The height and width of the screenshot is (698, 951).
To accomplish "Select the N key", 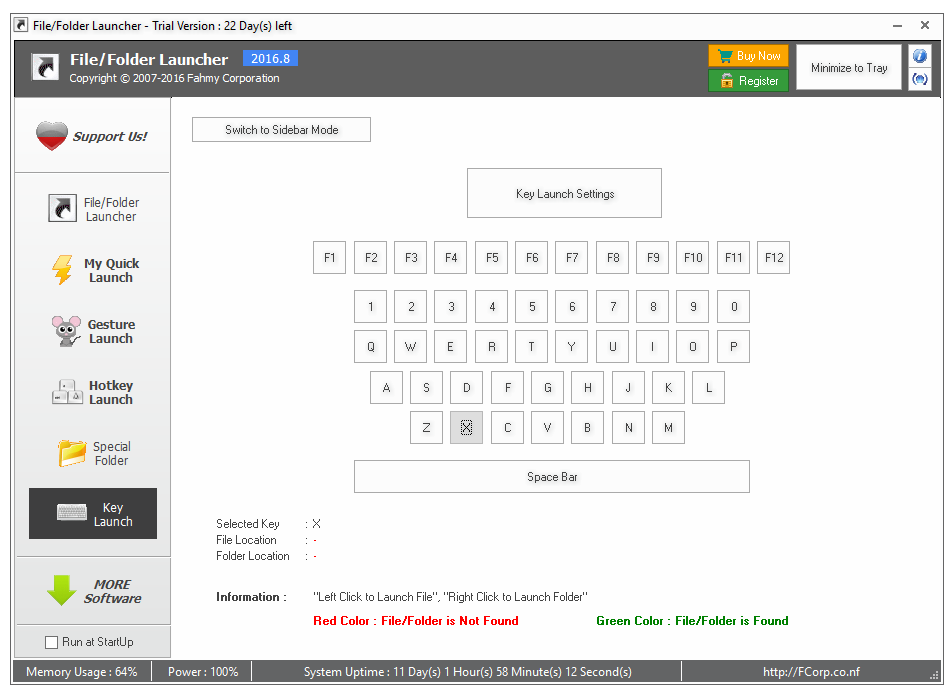I will click(x=628, y=428).
